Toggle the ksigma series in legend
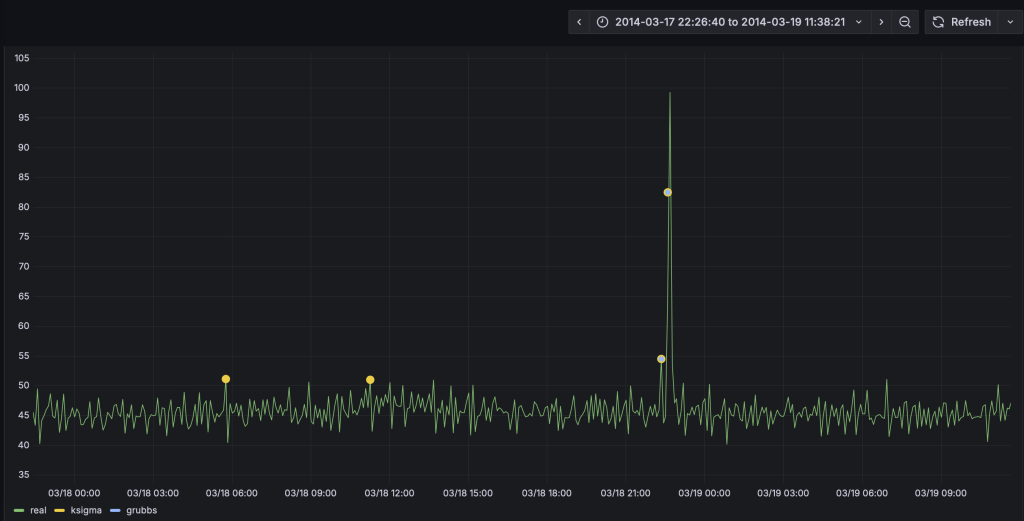The height and width of the screenshot is (521, 1024). [86, 510]
